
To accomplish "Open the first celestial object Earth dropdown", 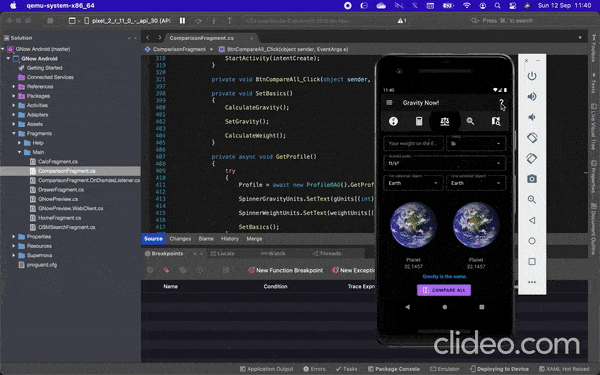I will coord(413,183).
